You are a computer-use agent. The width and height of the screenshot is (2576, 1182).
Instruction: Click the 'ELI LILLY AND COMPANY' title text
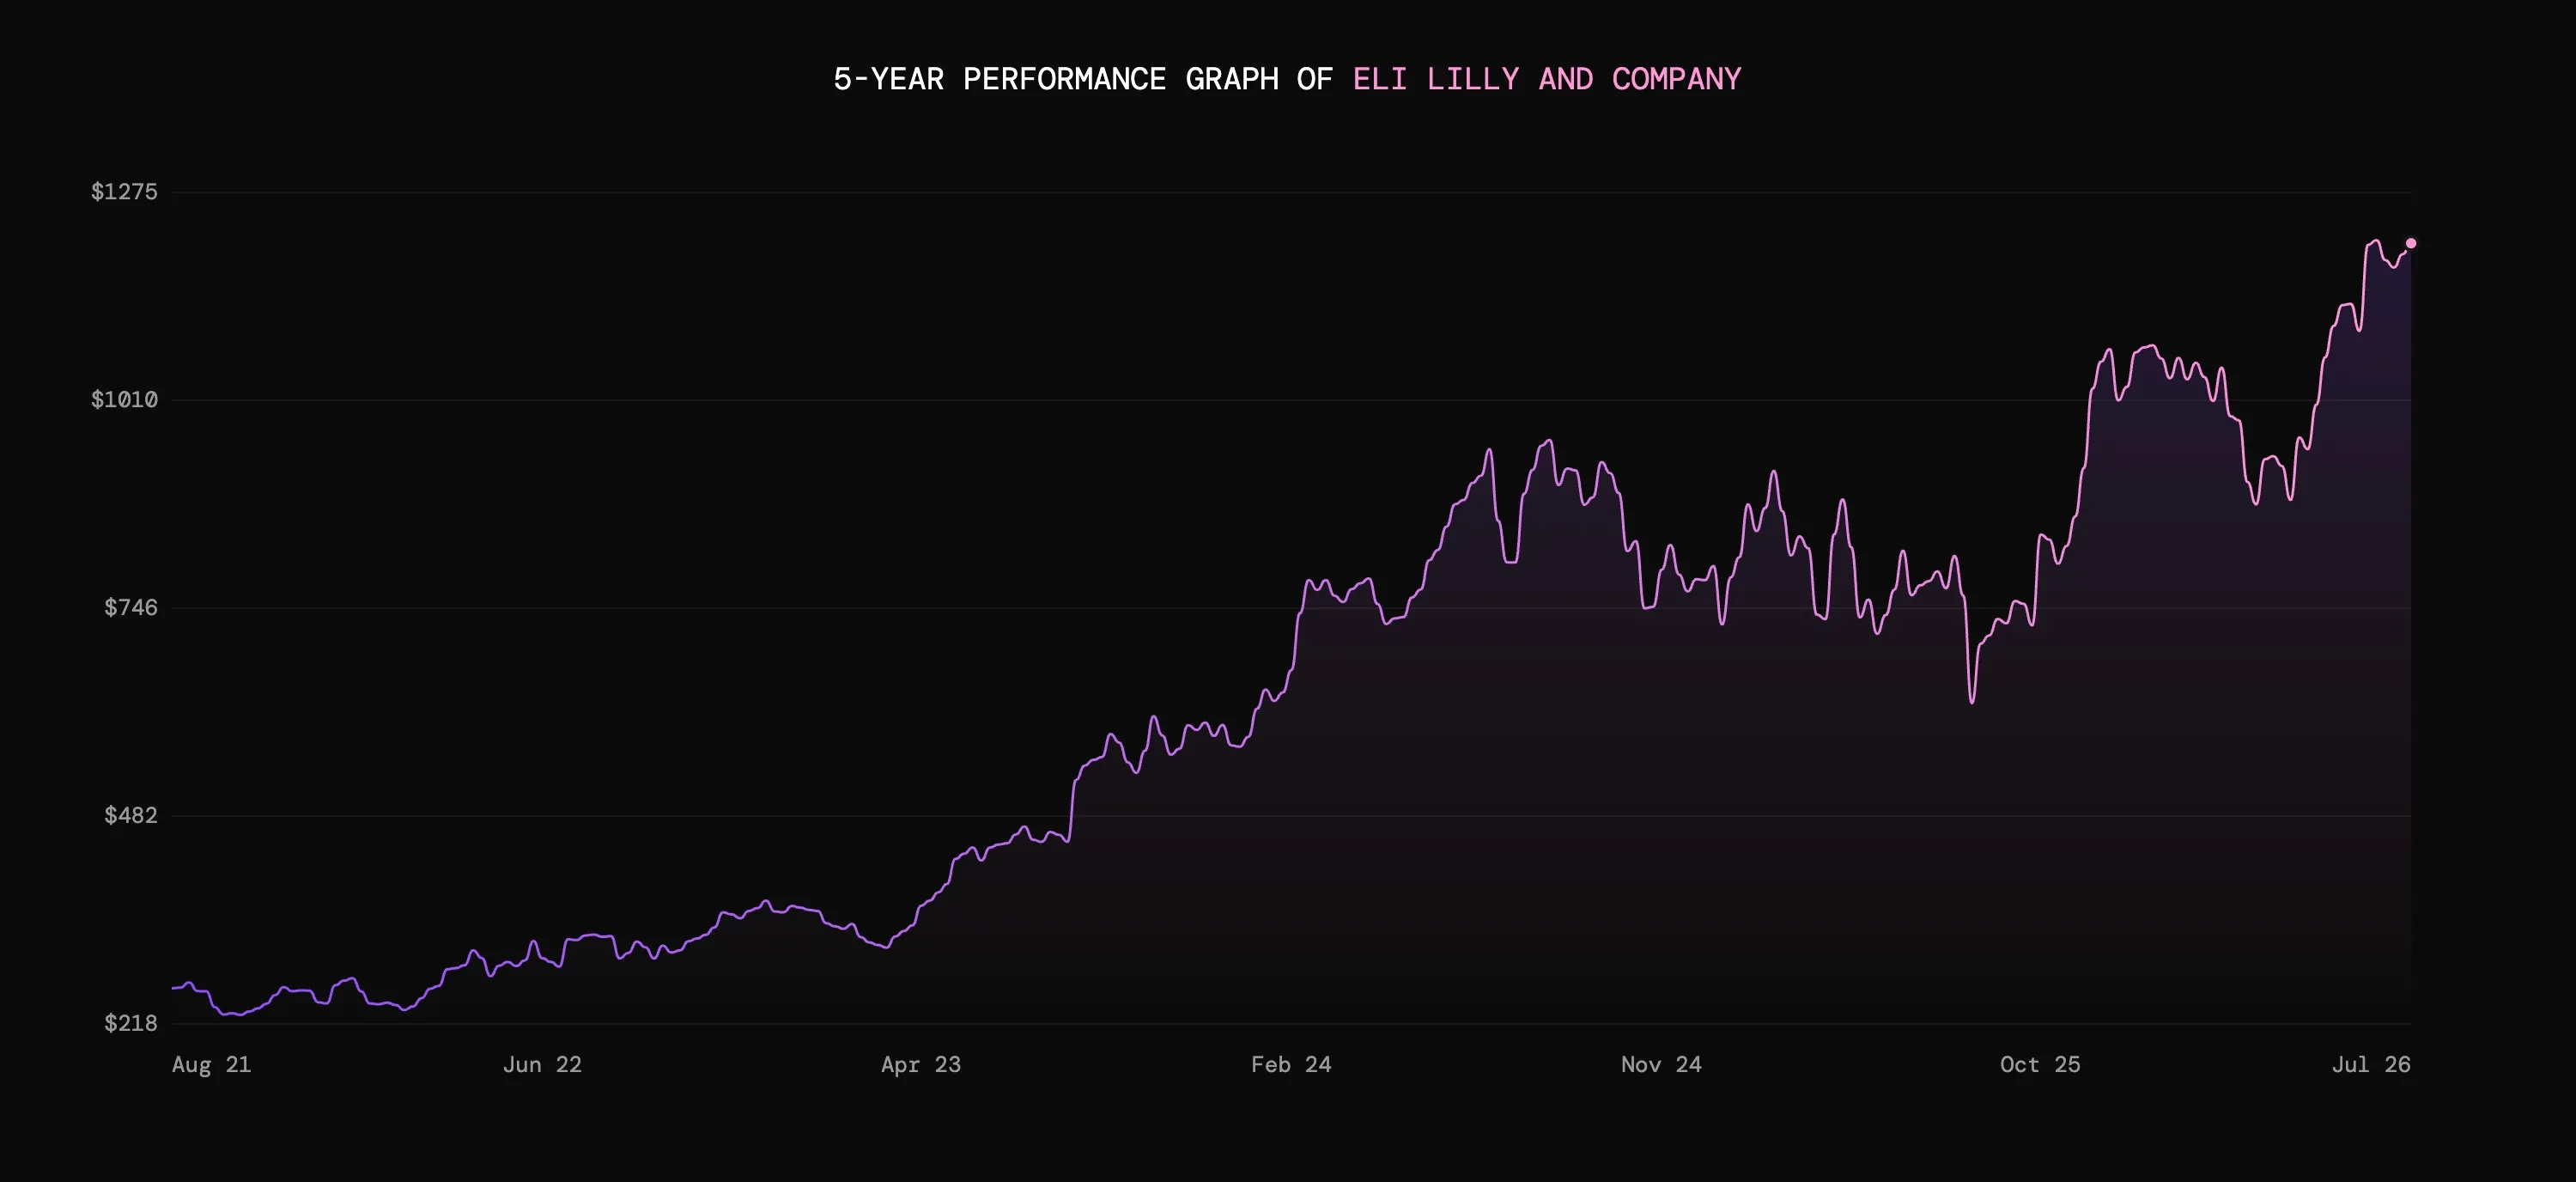[x=1547, y=79]
